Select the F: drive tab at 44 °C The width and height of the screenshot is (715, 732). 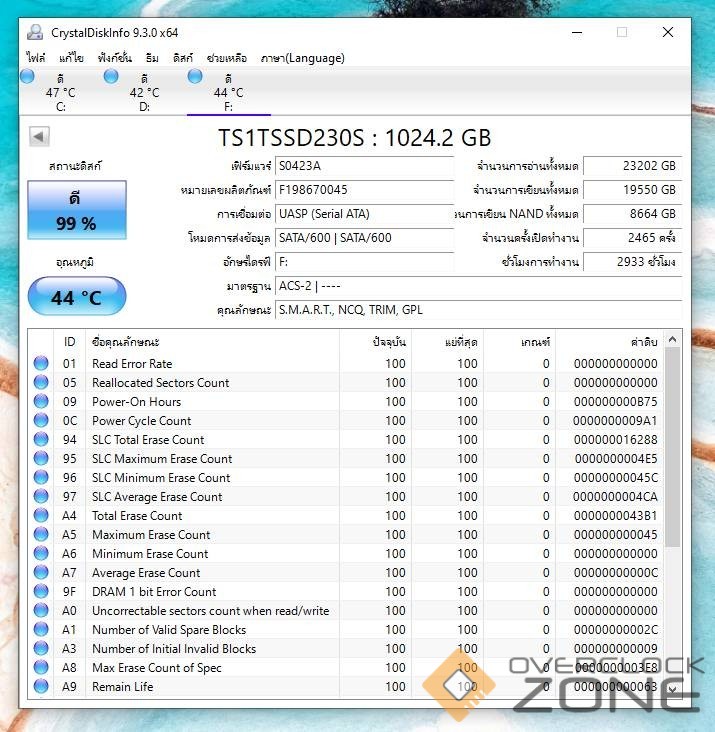pos(229,92)
